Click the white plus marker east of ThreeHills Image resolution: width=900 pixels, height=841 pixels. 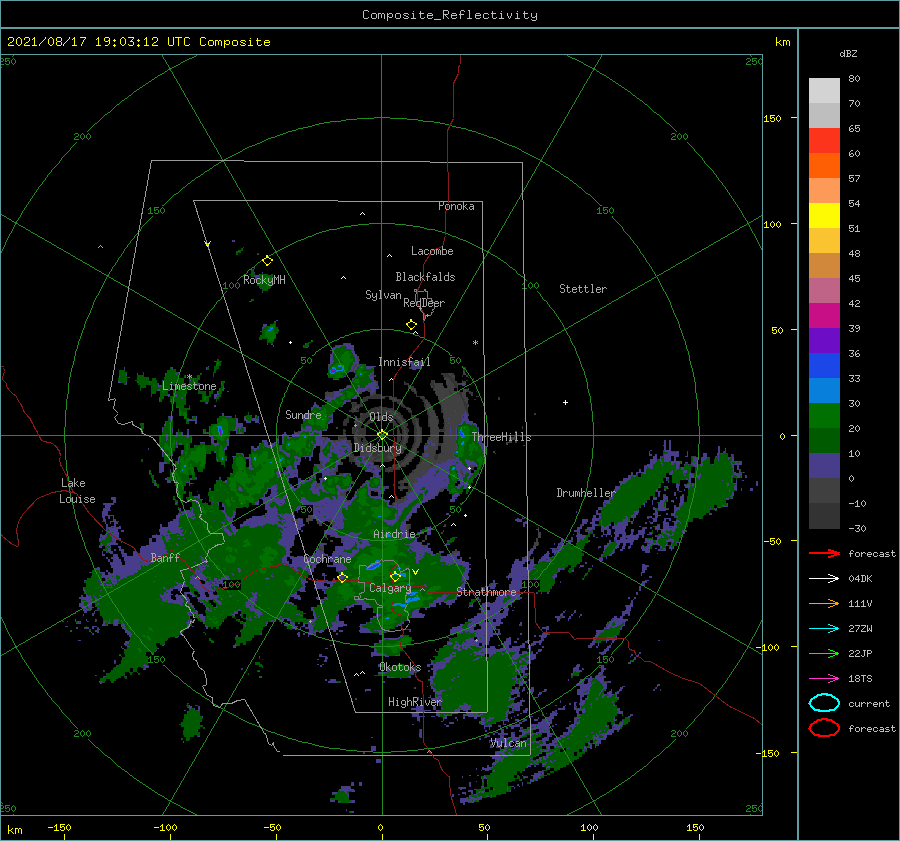[565, 402]
